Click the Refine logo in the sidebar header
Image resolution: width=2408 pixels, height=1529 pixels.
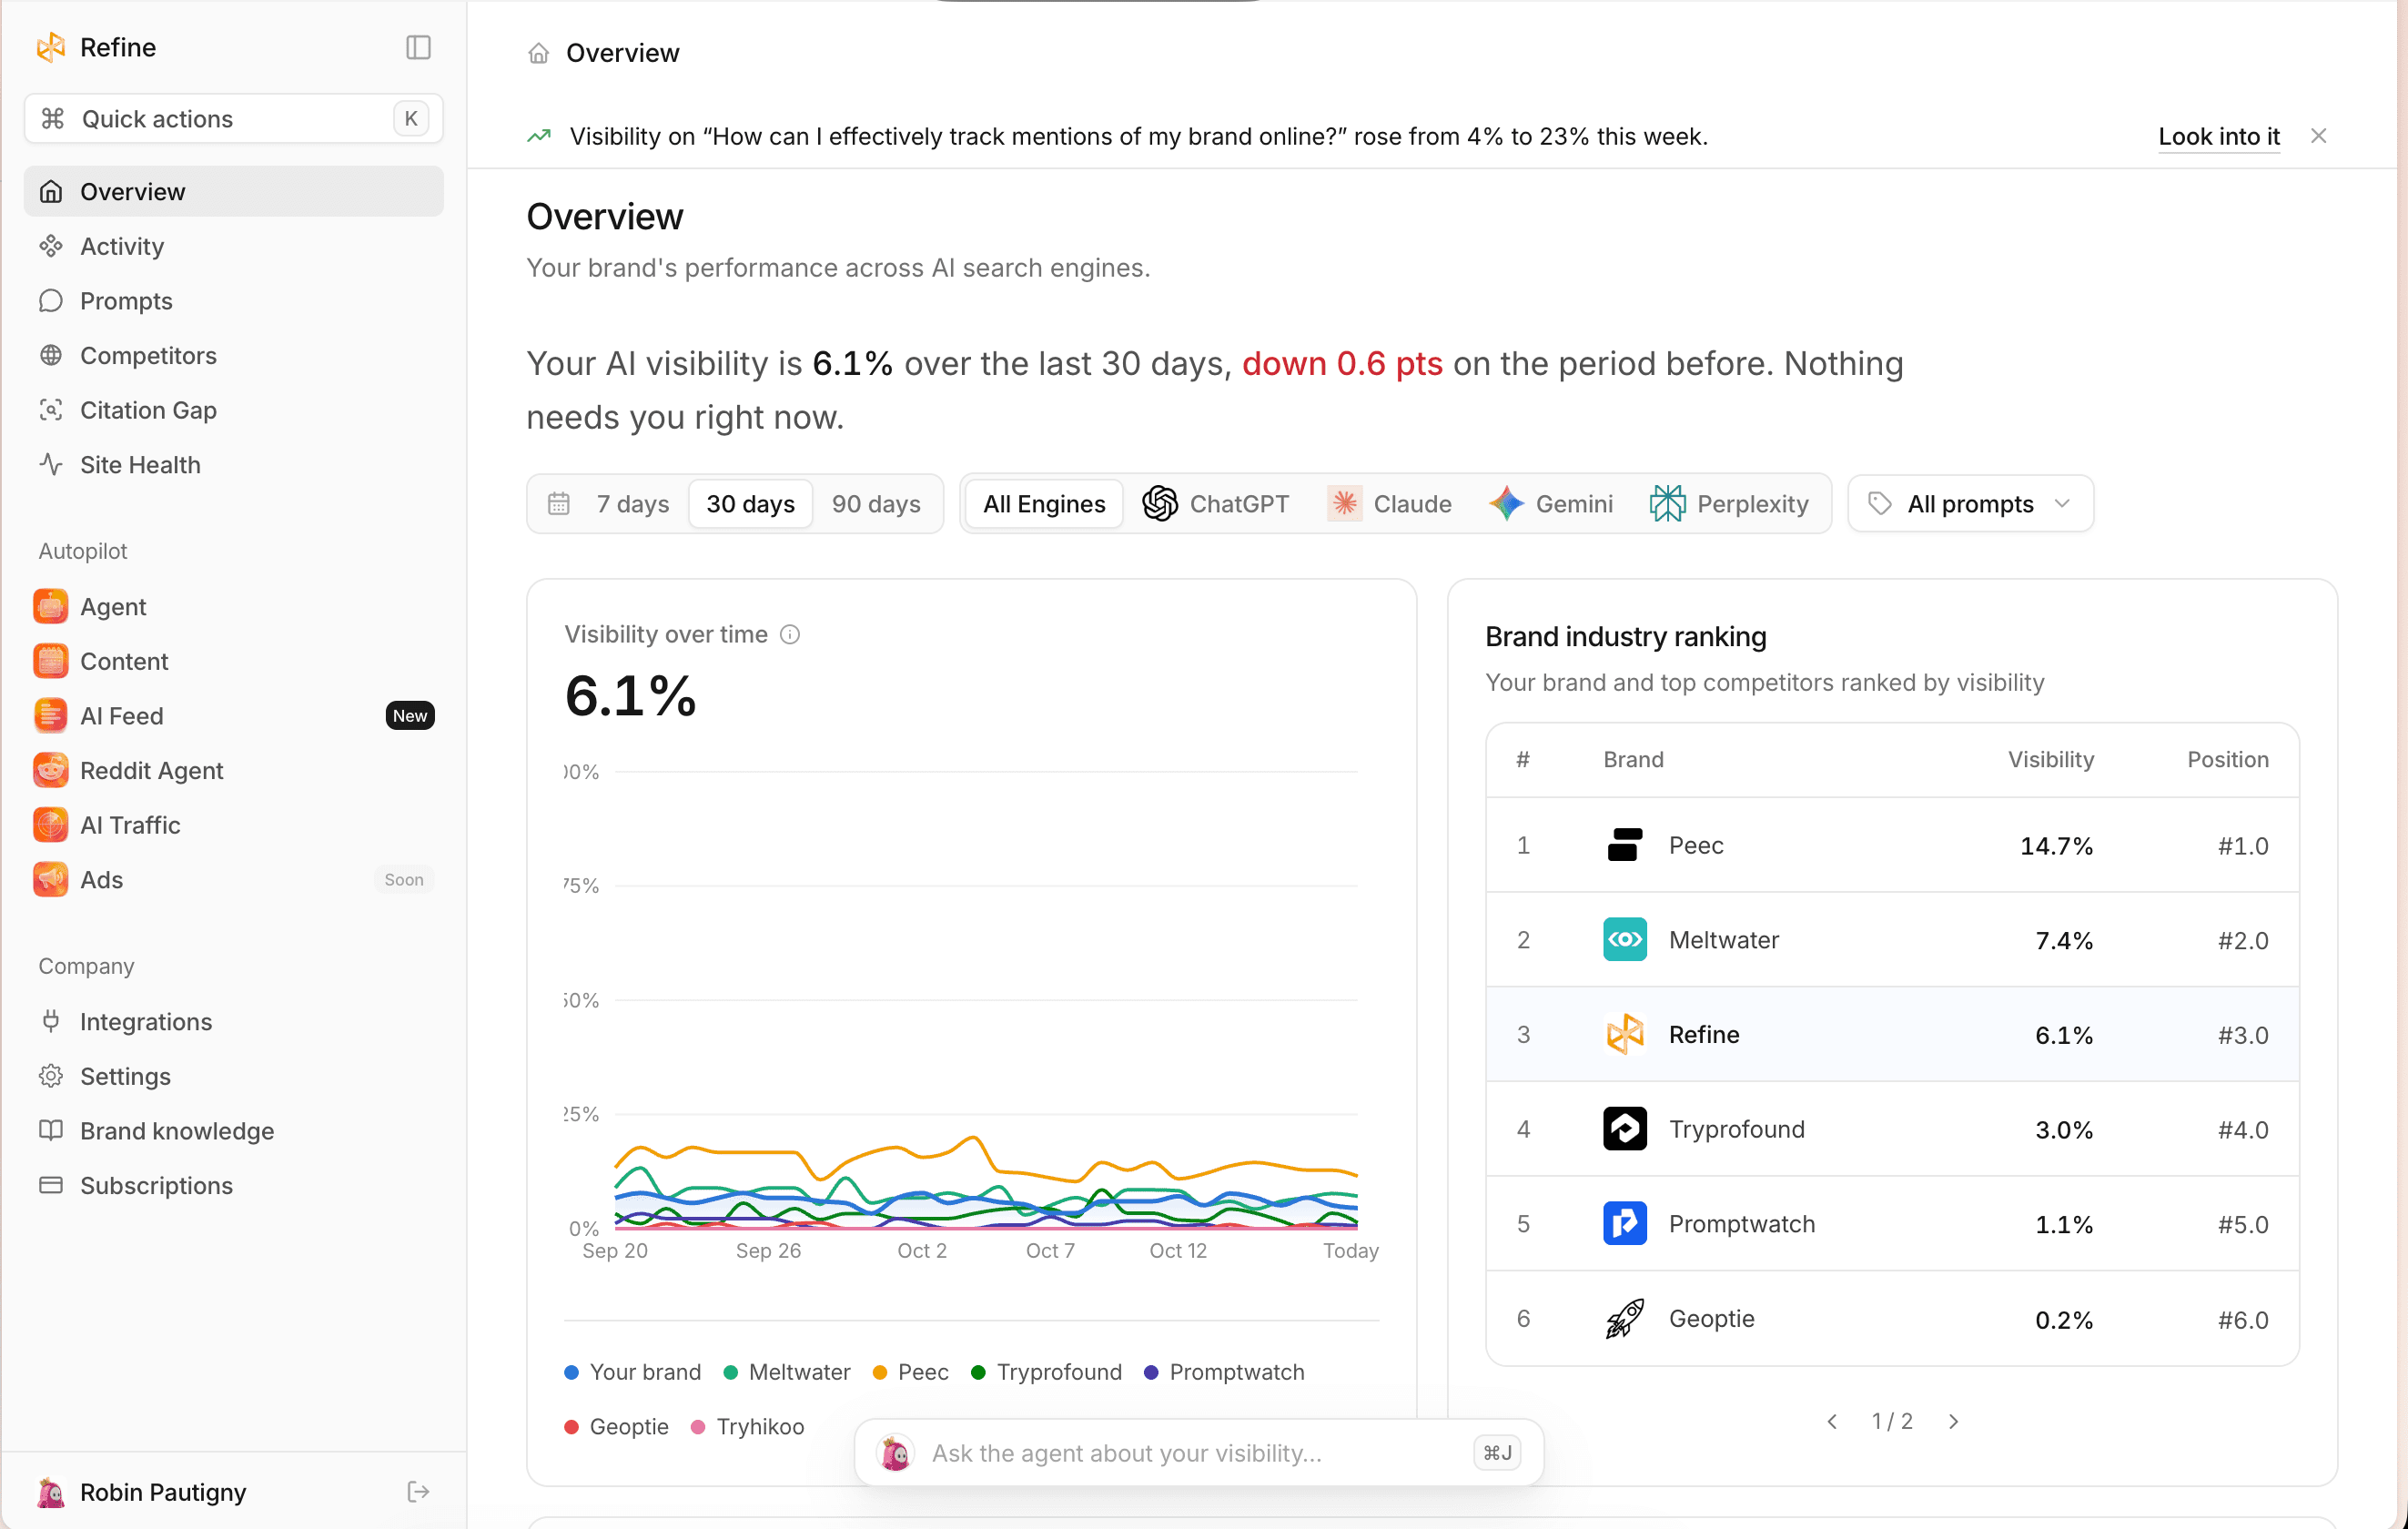coord(51,47)
